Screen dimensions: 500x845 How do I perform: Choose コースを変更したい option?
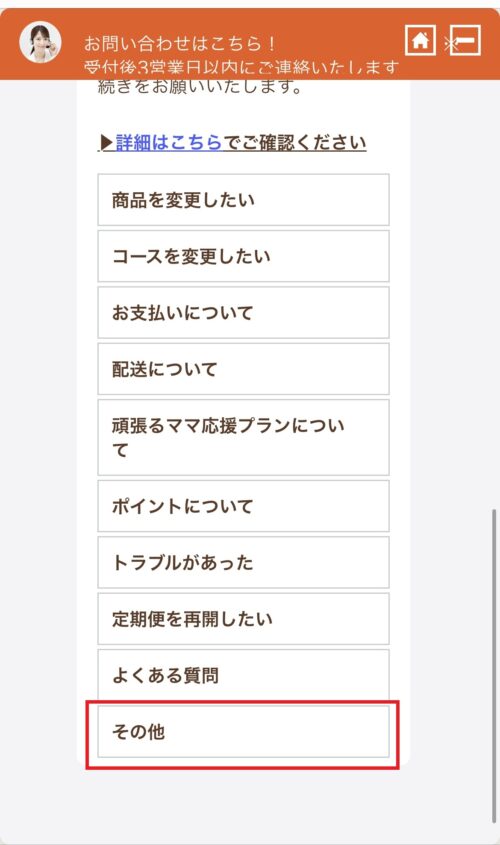pyautogui.click(x=243, y=257)
